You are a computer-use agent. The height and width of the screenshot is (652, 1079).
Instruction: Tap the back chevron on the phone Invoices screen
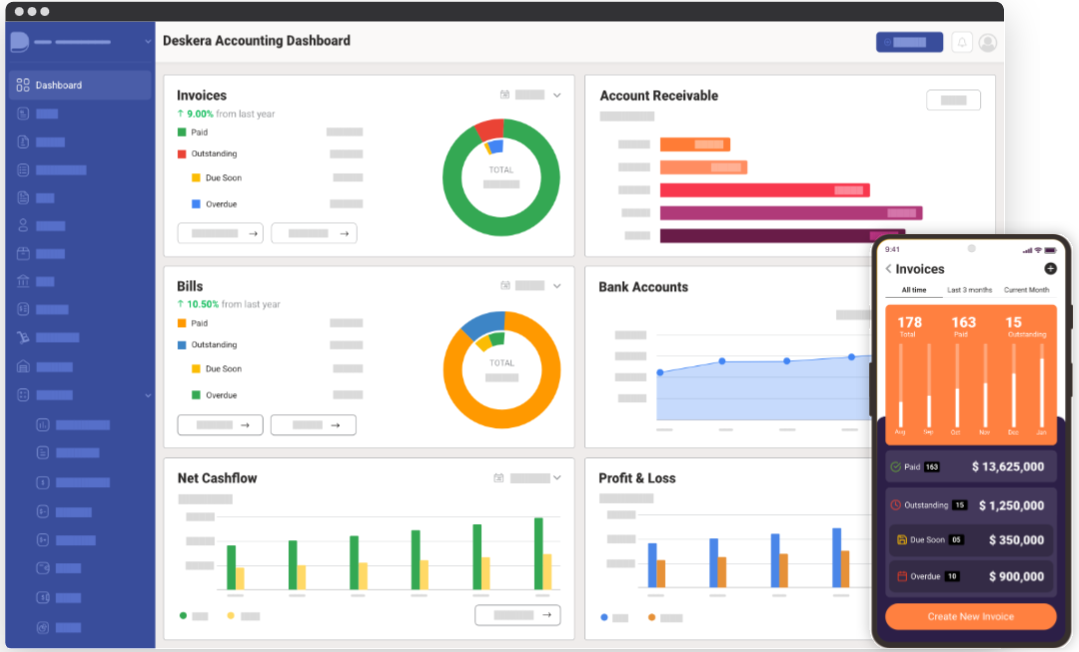coord(888,269)
